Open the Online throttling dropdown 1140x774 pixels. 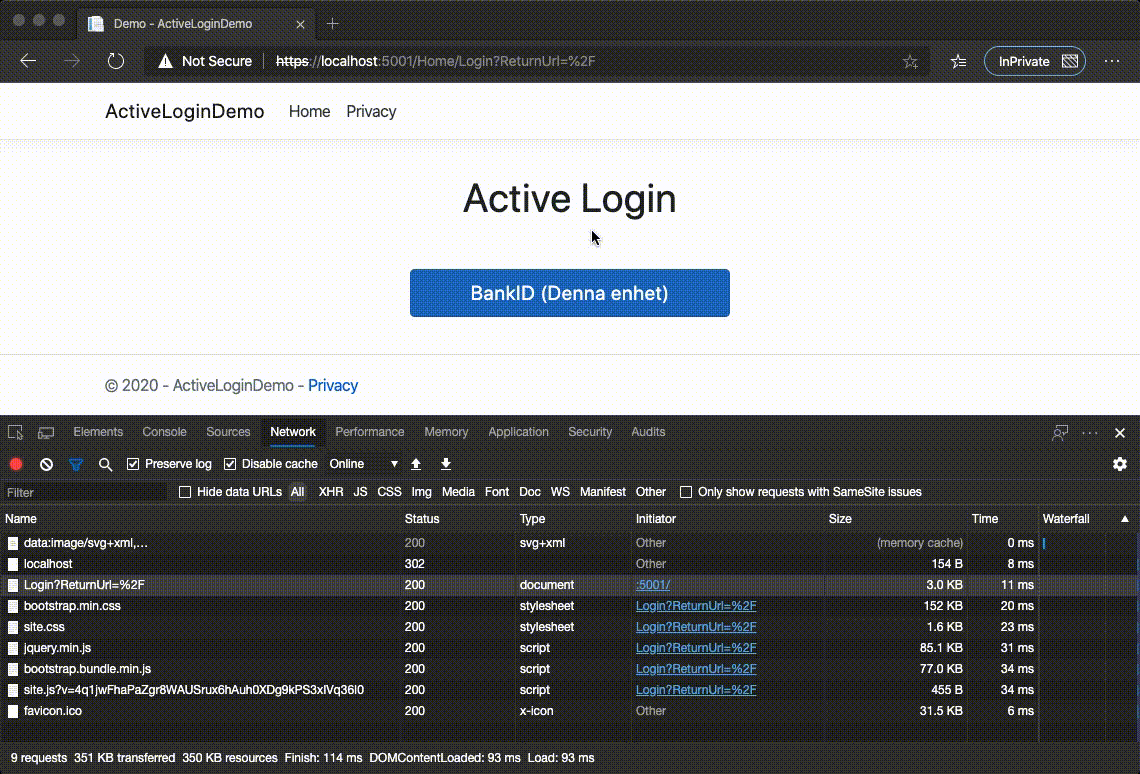364,464
